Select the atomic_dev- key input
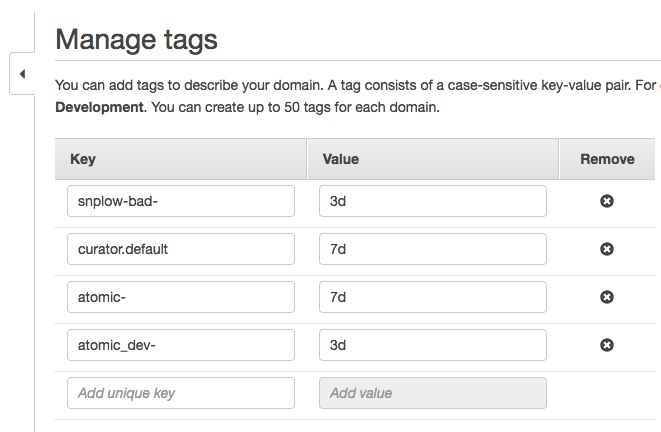 pos(181,345)
